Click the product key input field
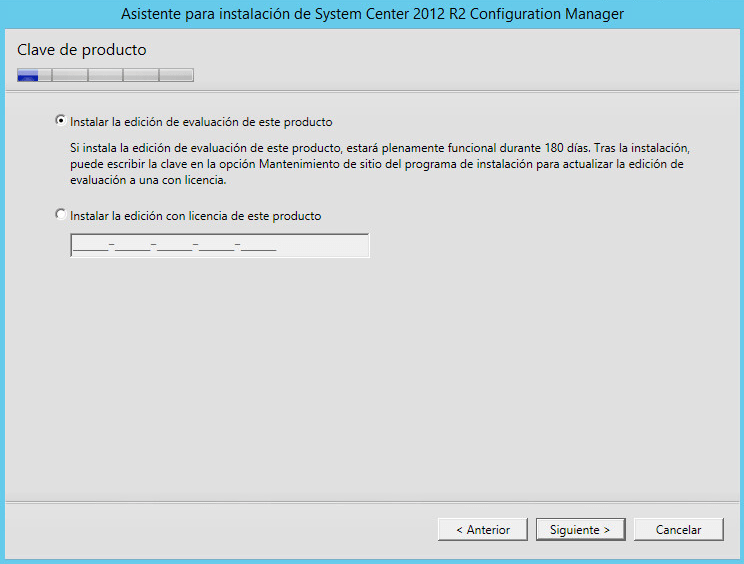744x564 pixels. click(x=219, y=245)
